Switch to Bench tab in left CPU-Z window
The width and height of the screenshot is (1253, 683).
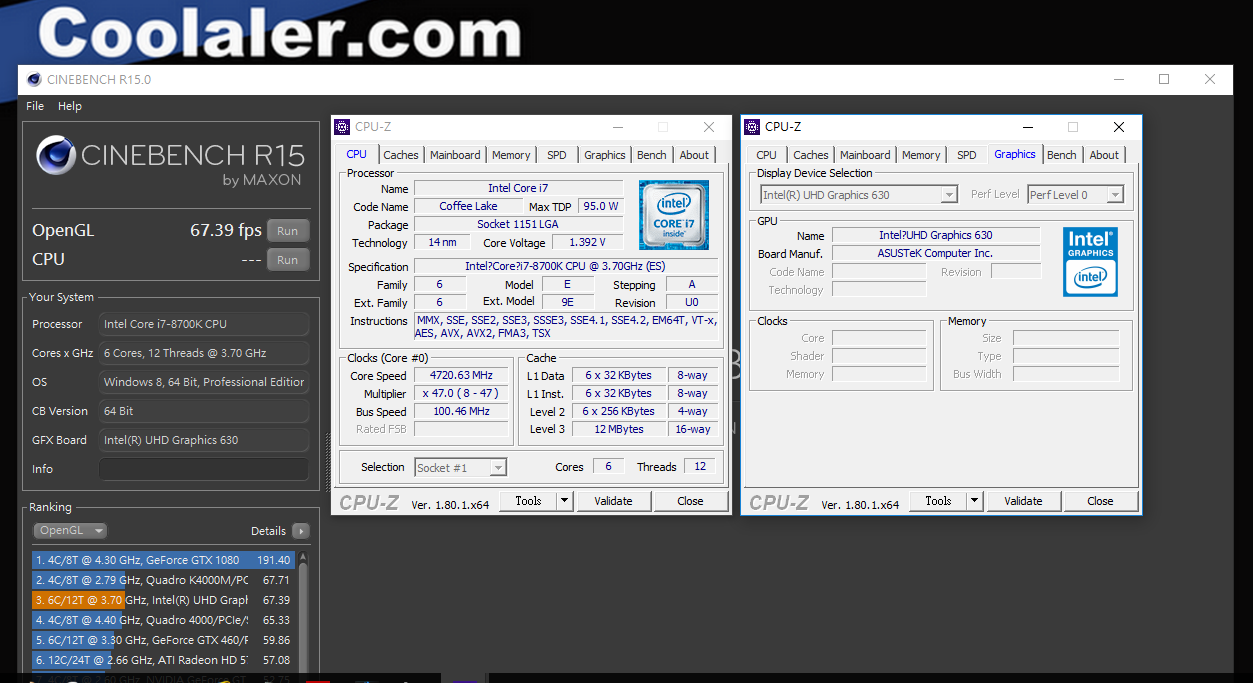coord(652,155)
